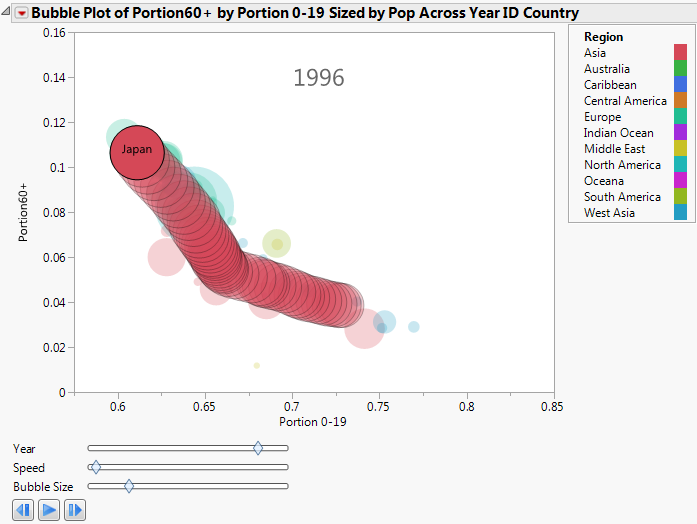
Task: Click the step backward playback button
Action: pyautogui.click(x=24, y=510)
